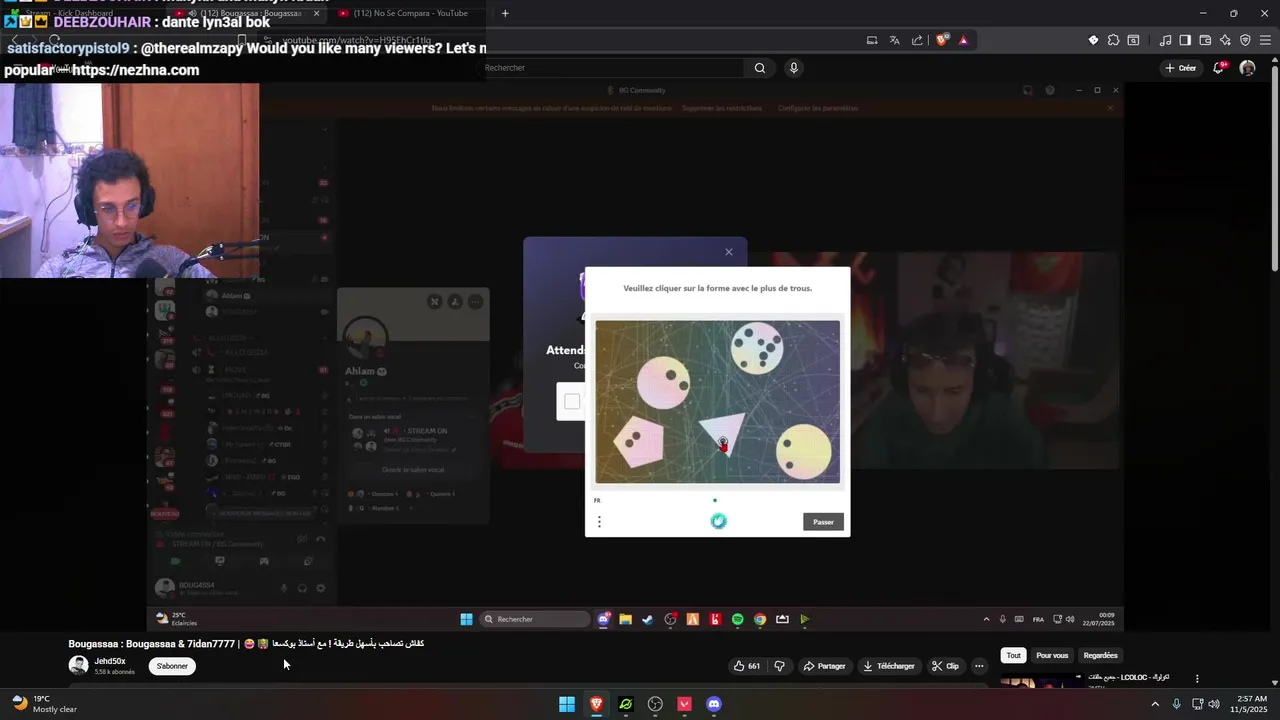Click the video title starting with Bougassaa
Image resolution: width=1280 pixels, height=720 pixels.
pos(246,643)
